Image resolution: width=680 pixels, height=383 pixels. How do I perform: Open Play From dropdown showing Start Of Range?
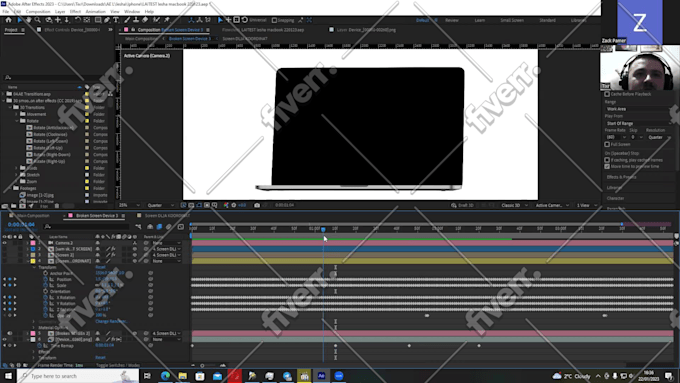(x=637, y=123)
